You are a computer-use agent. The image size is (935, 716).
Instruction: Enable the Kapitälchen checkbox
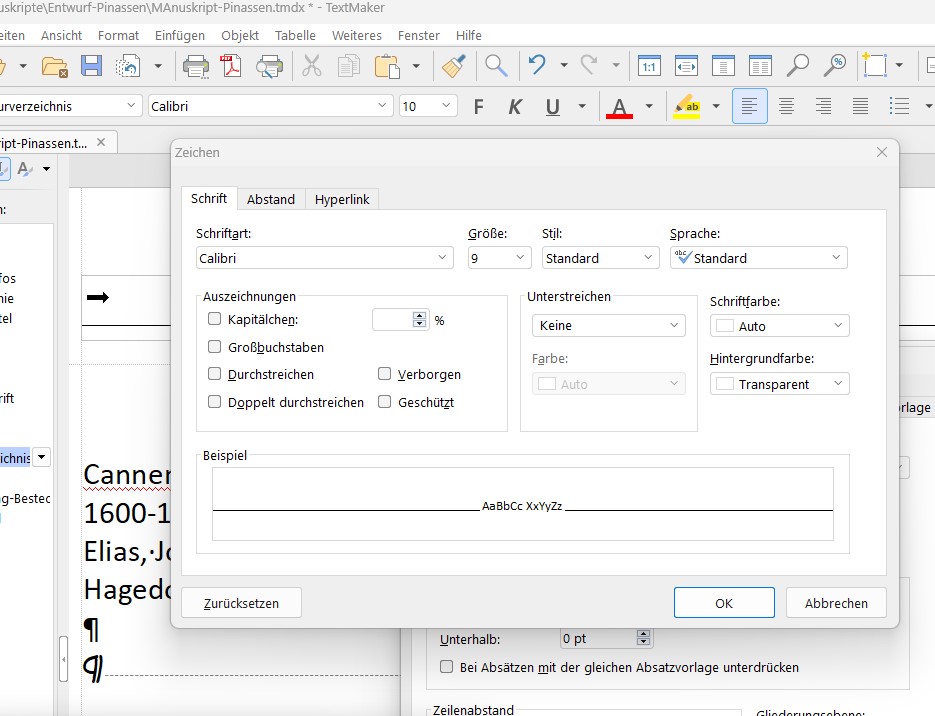click(x=214, y=320)
